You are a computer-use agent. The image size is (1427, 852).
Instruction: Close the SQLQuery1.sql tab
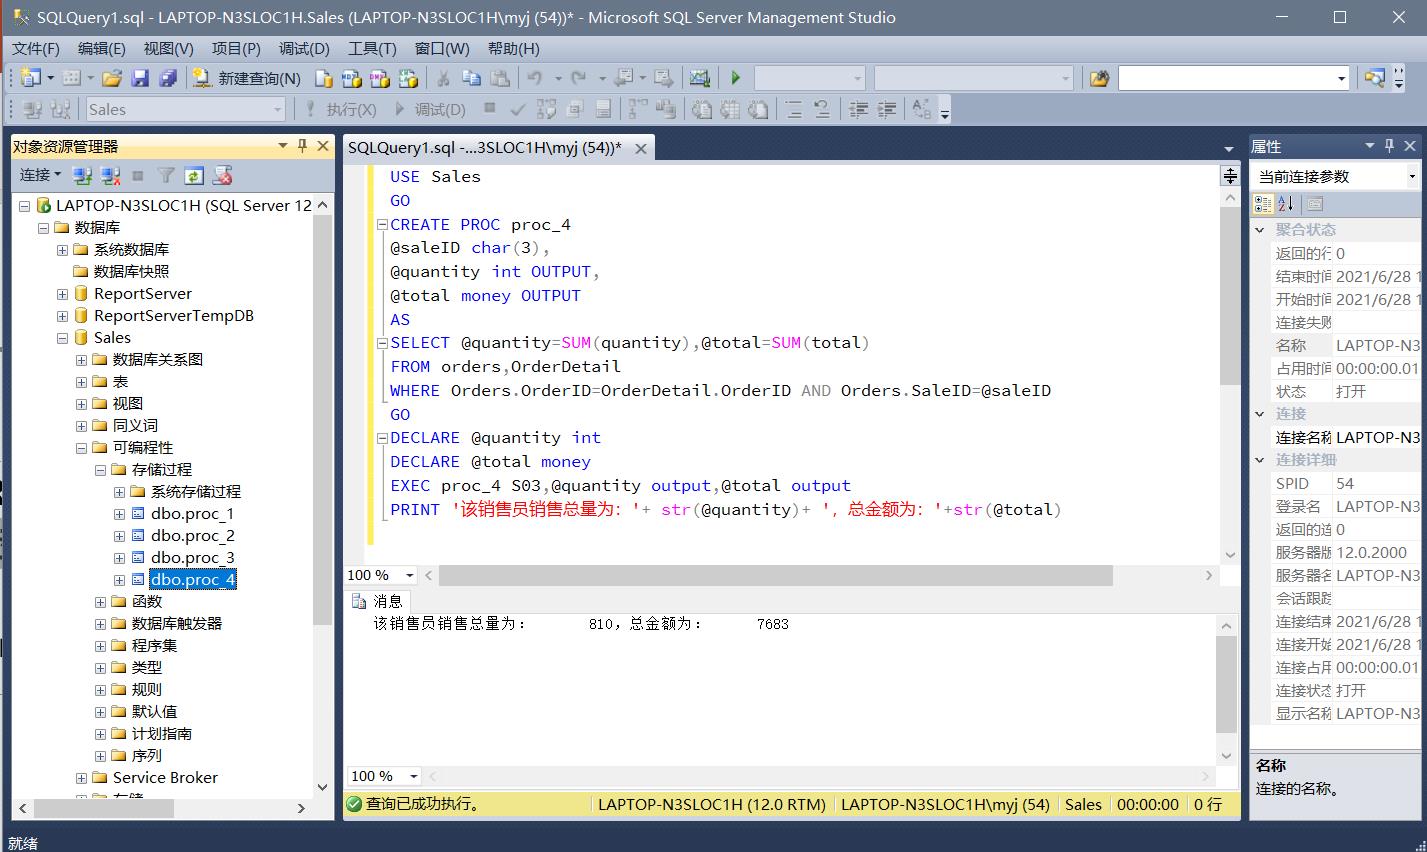click(641, 148)
